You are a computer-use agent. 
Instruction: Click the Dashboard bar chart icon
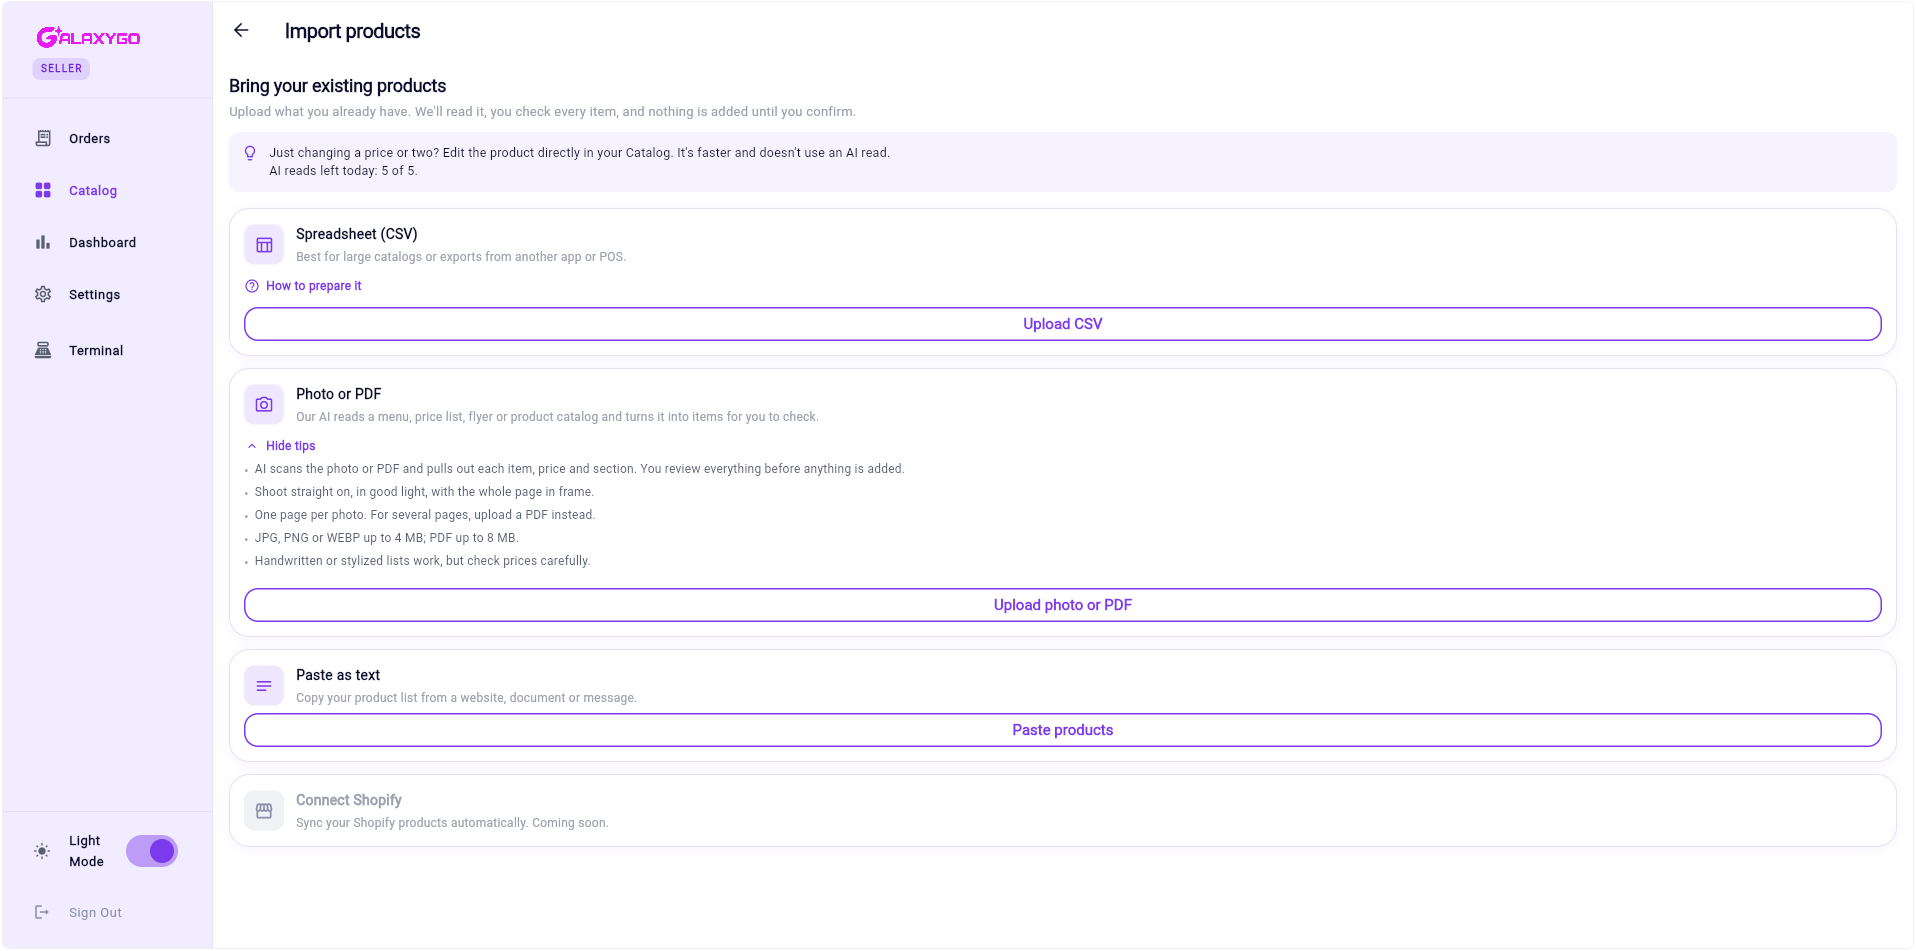pyautogui.click(x=43, y=242)
